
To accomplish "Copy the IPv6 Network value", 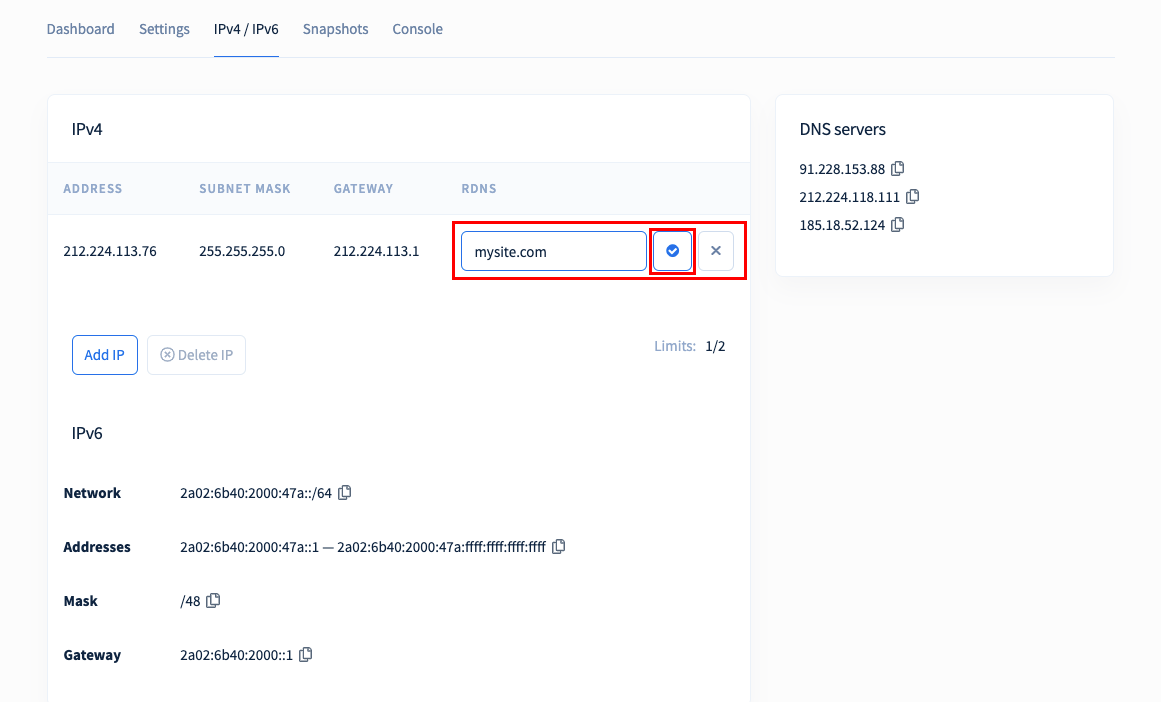I will [x=344, y=492].
